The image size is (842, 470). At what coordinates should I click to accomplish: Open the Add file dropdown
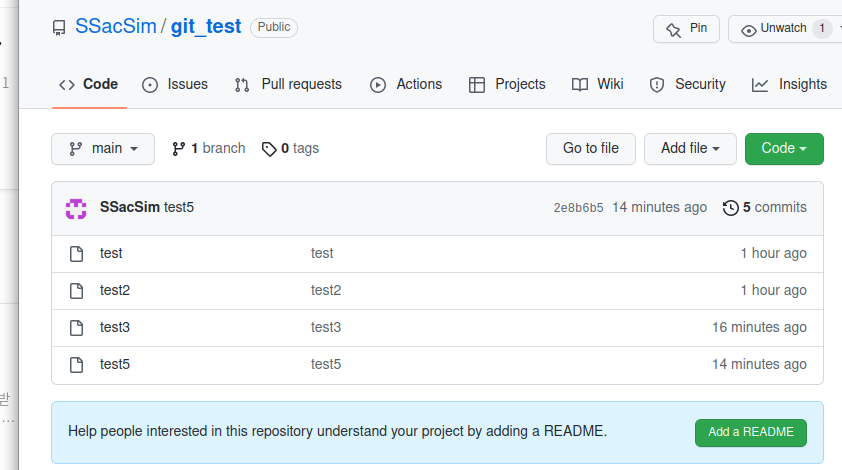coord(690,148)
